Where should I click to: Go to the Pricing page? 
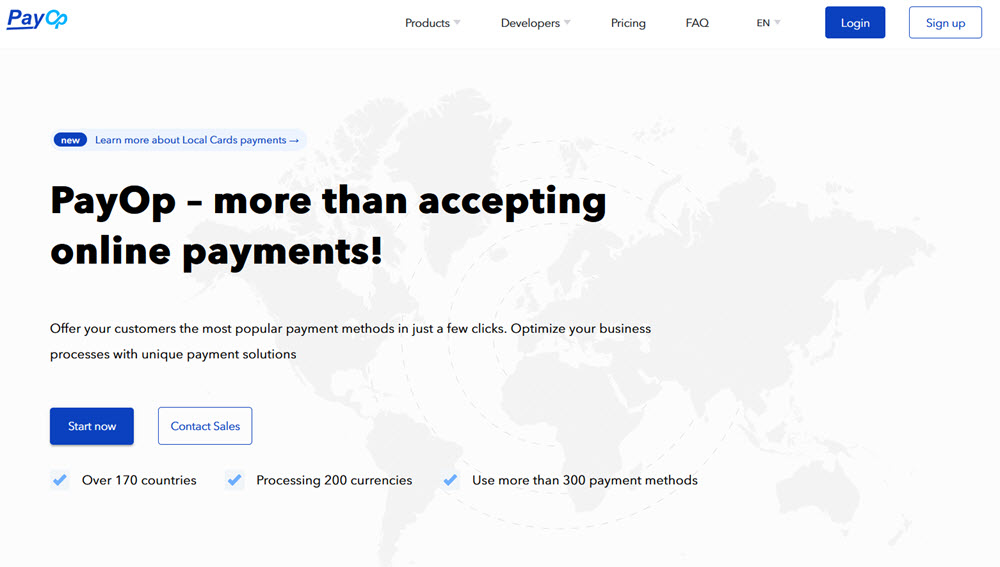click(x=628, y=23)
